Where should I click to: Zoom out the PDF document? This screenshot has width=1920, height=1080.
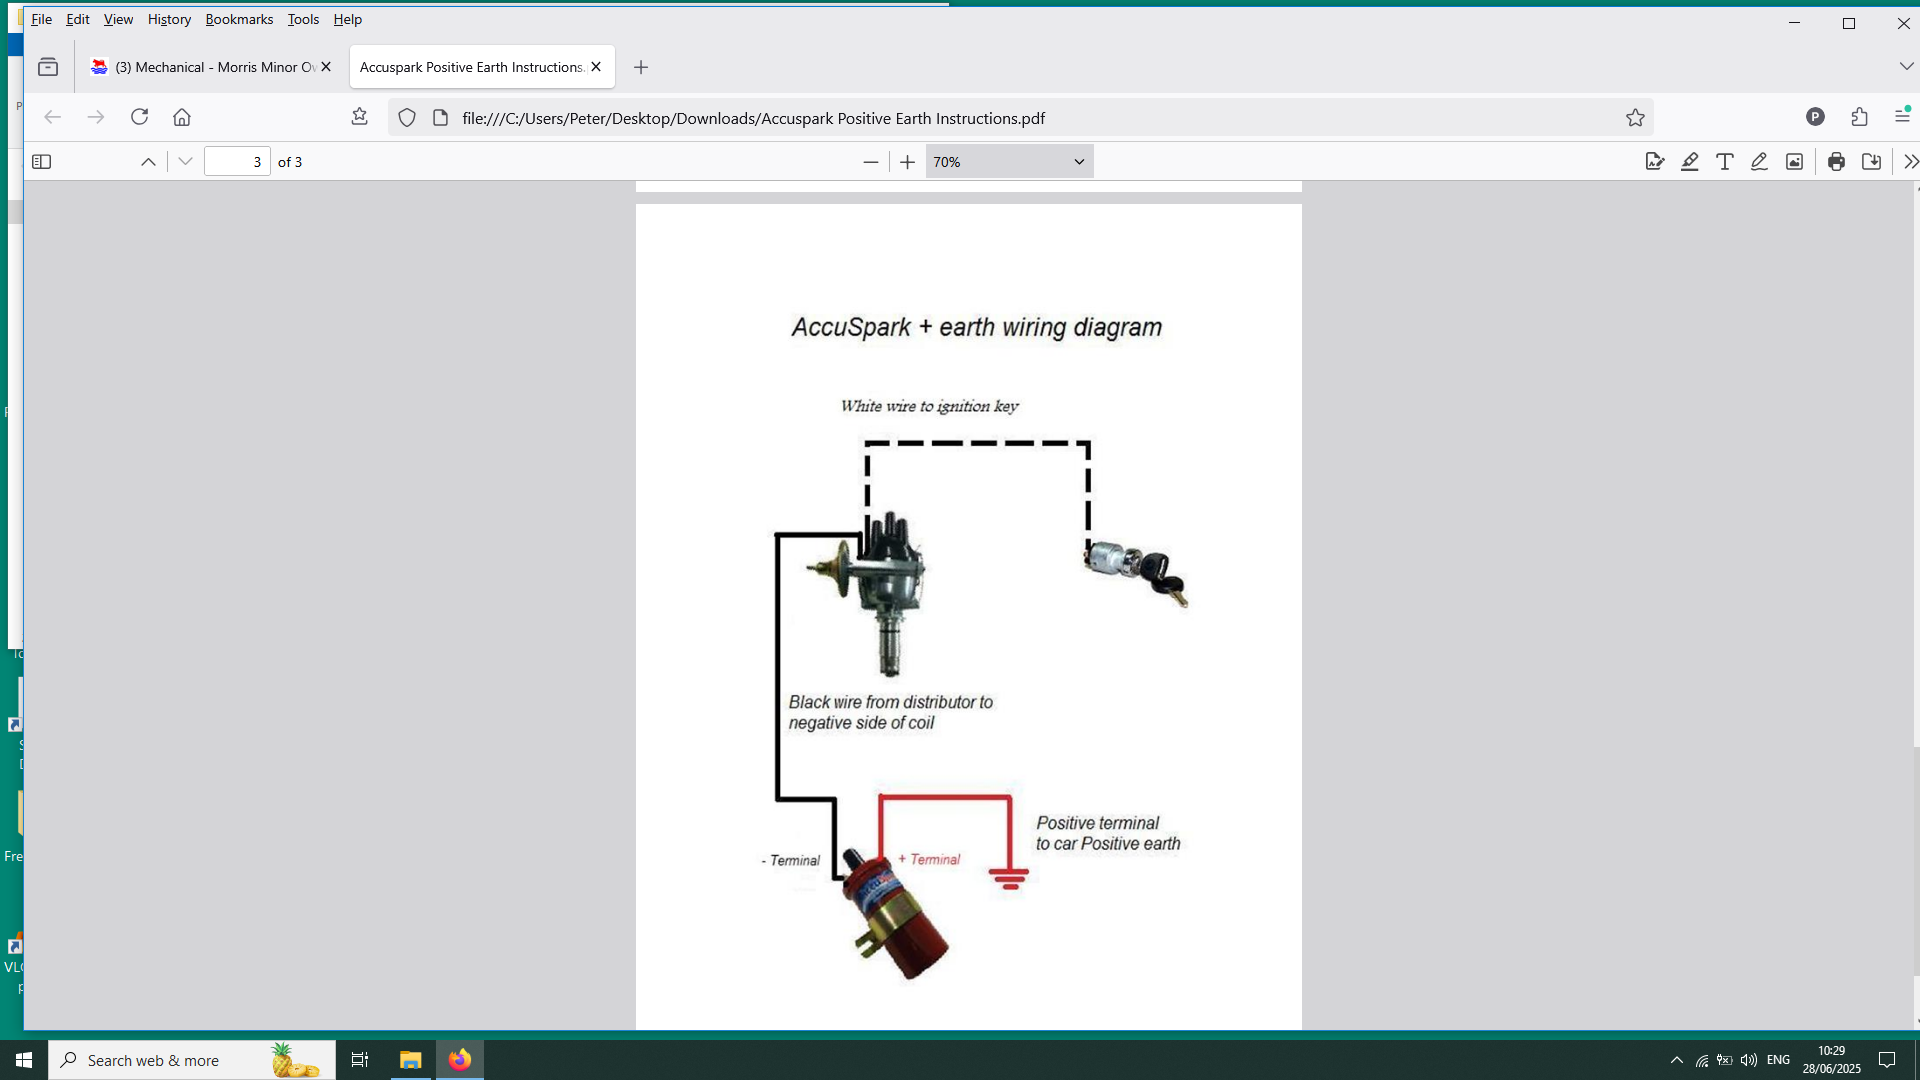871,162
